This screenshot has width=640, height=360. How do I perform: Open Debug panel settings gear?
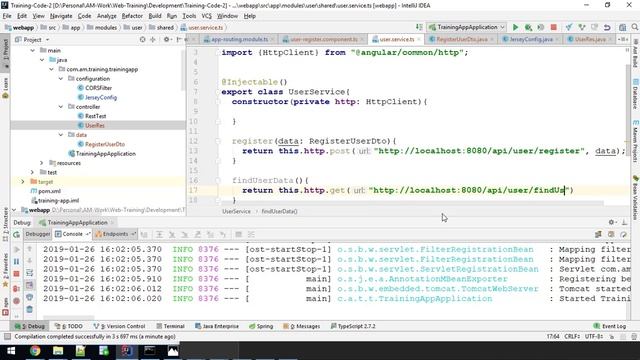[x=611, y=222]
